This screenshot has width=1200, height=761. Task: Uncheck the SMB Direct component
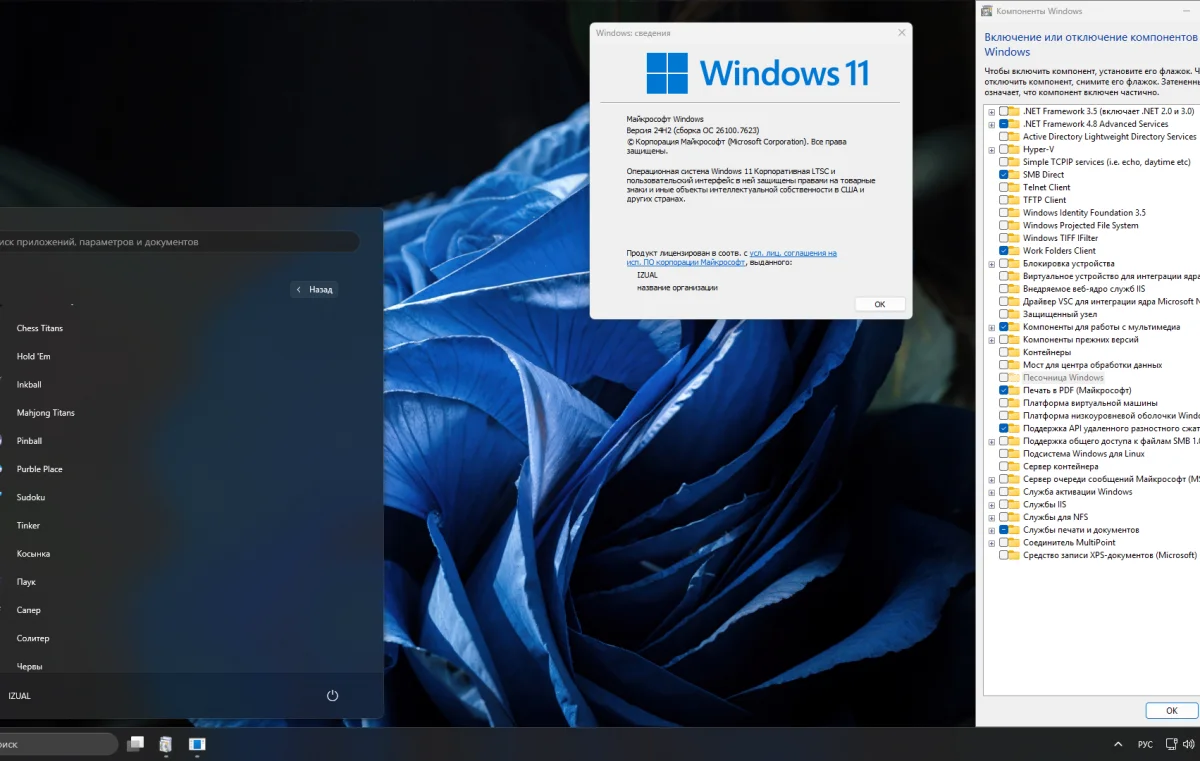pos(1003,175)
